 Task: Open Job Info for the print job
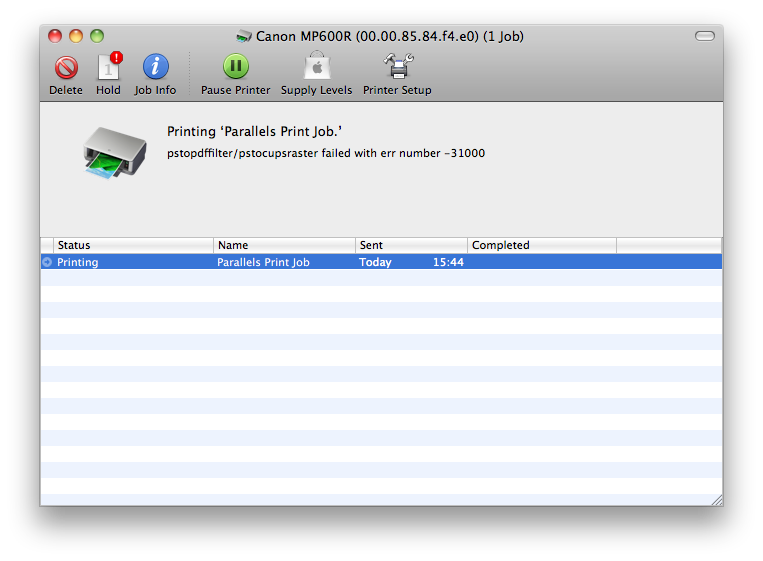[155, 67]
